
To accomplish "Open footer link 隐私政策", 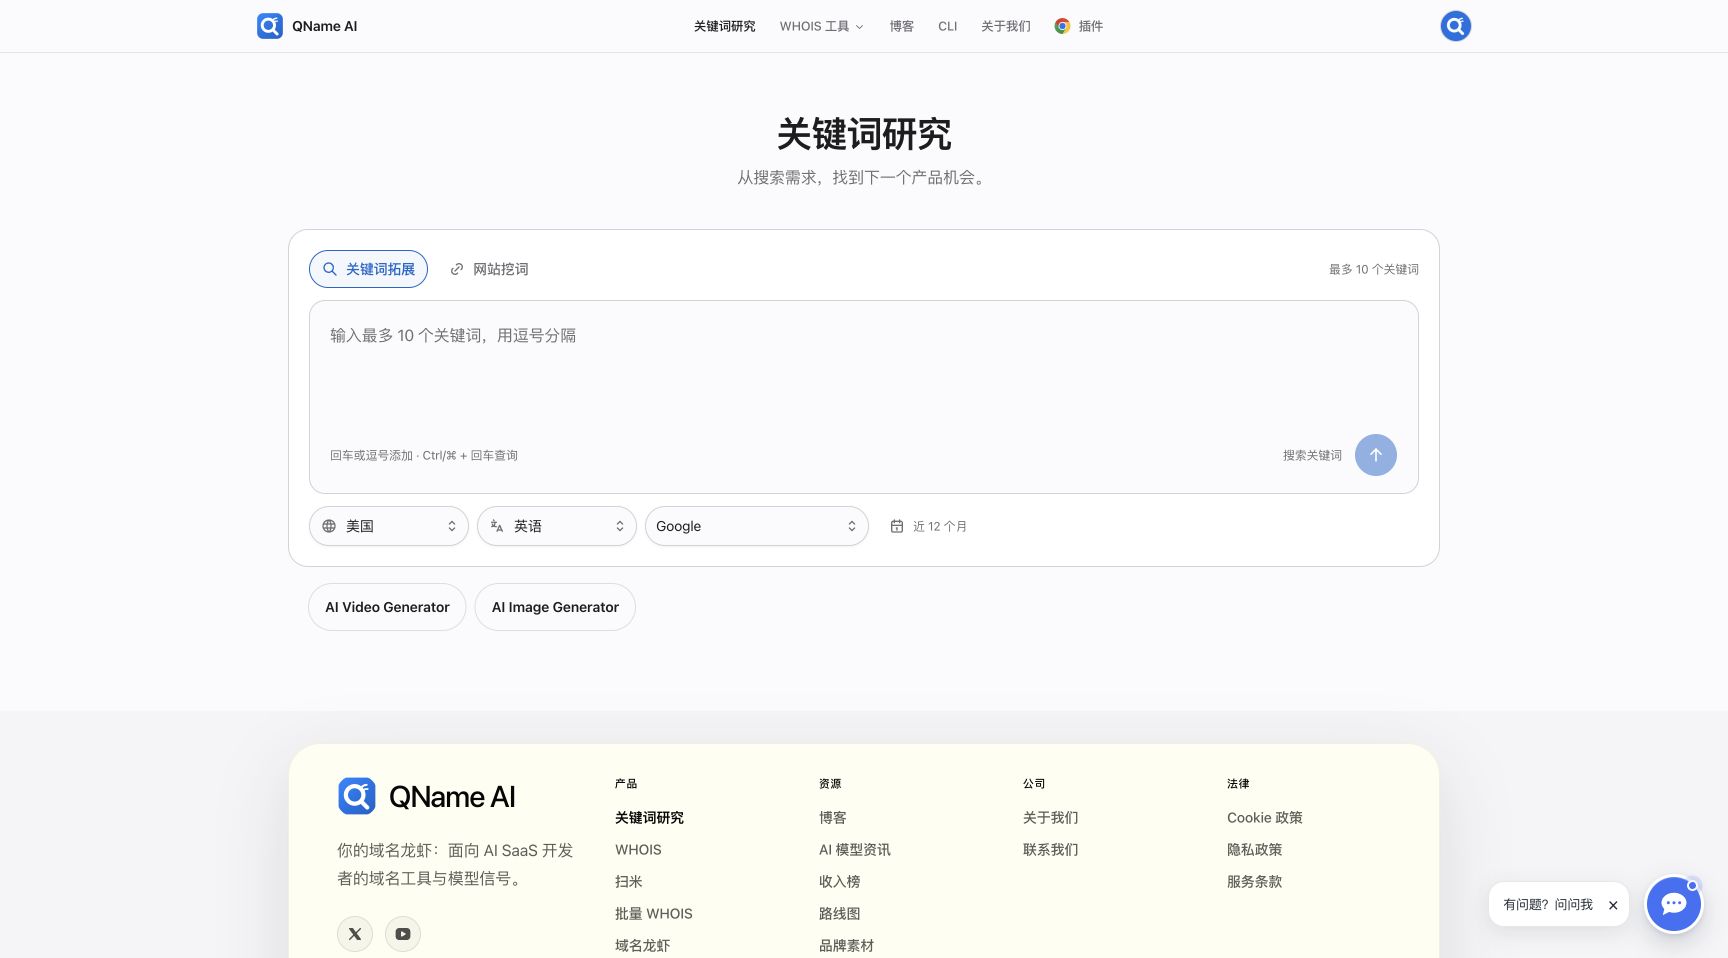I will click(x=1255, y=850).
